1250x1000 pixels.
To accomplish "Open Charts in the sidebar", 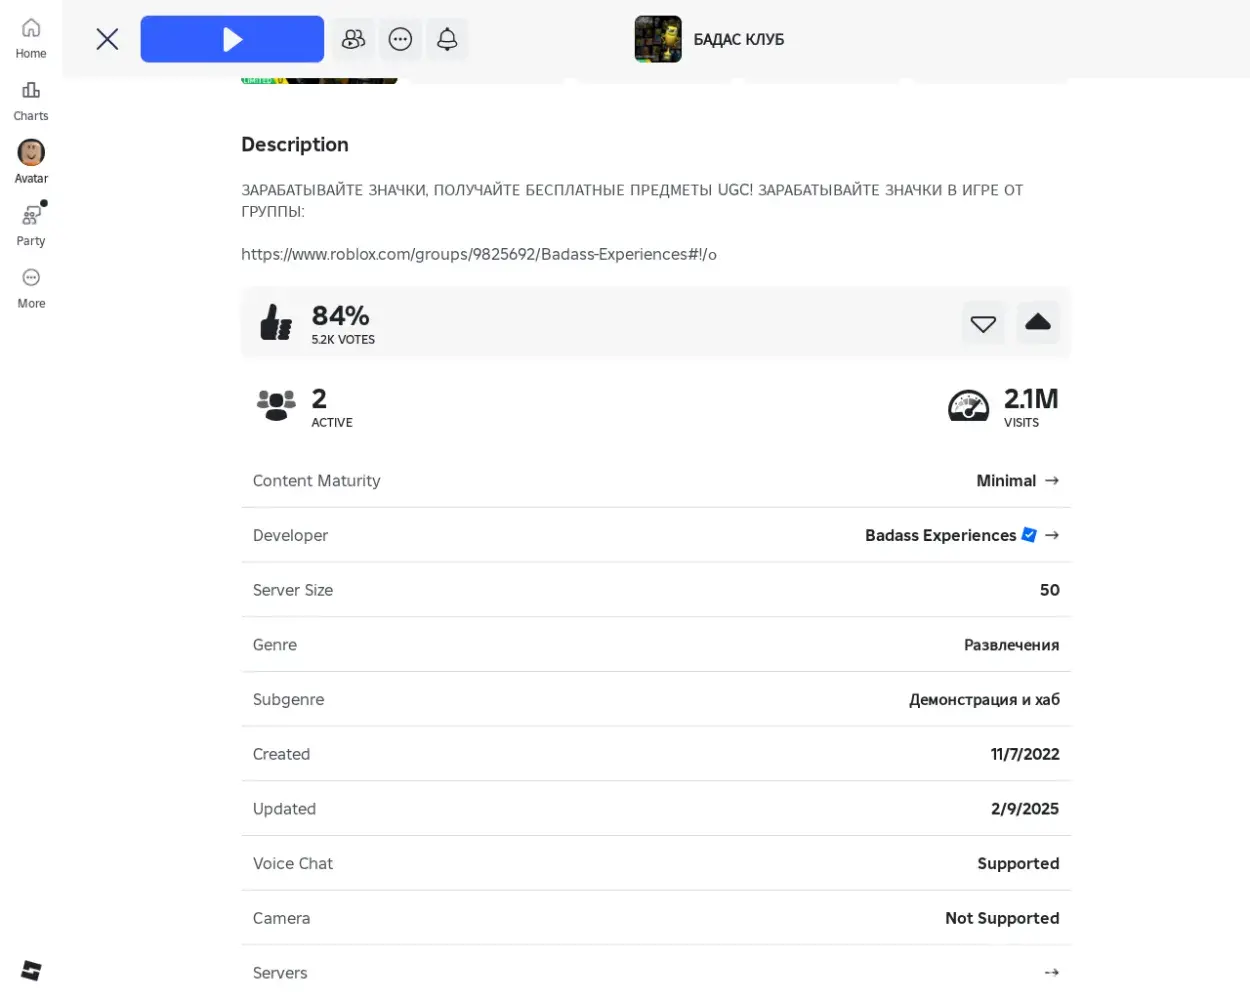I will pos(31,101).
